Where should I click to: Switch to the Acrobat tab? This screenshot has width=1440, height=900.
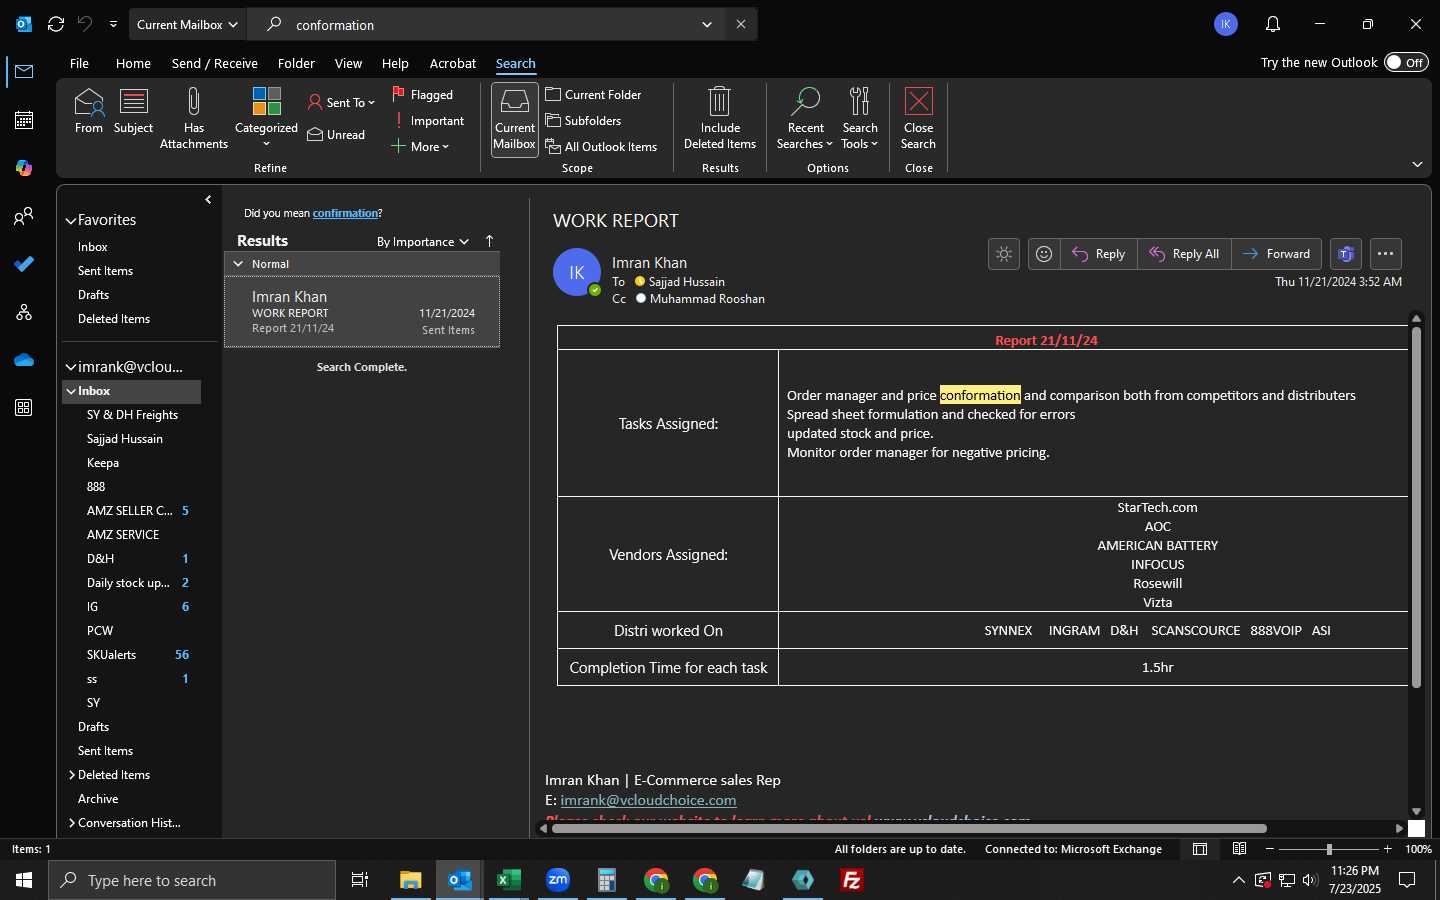coord(453,63)
